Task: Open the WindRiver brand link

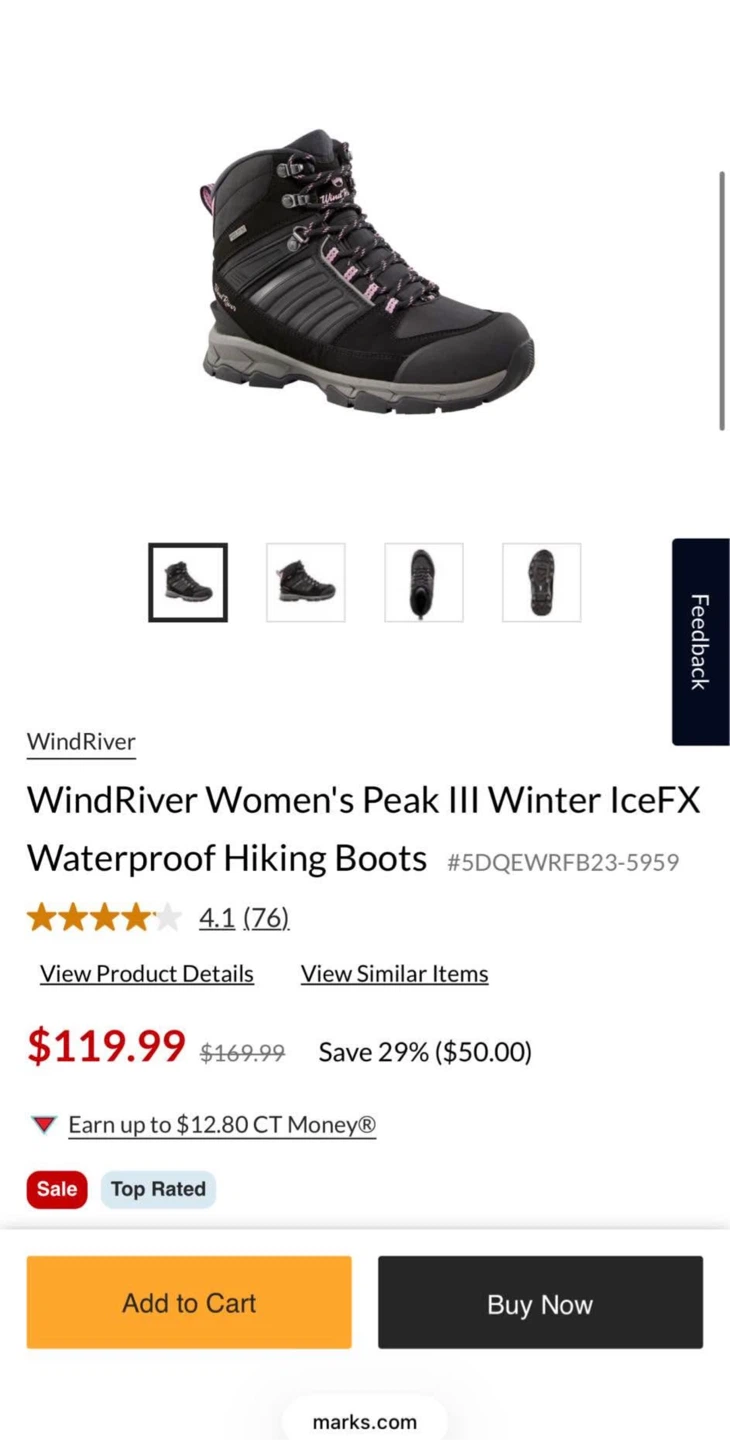Action: [81, 742]
